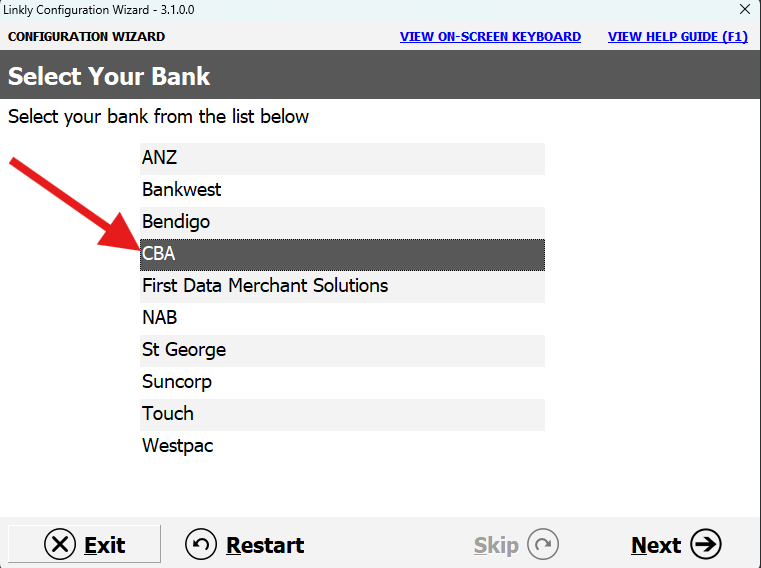The height and width of the screenshot is (568, 761).
Task: Click the Restart button label
Action: pos(265,545)
